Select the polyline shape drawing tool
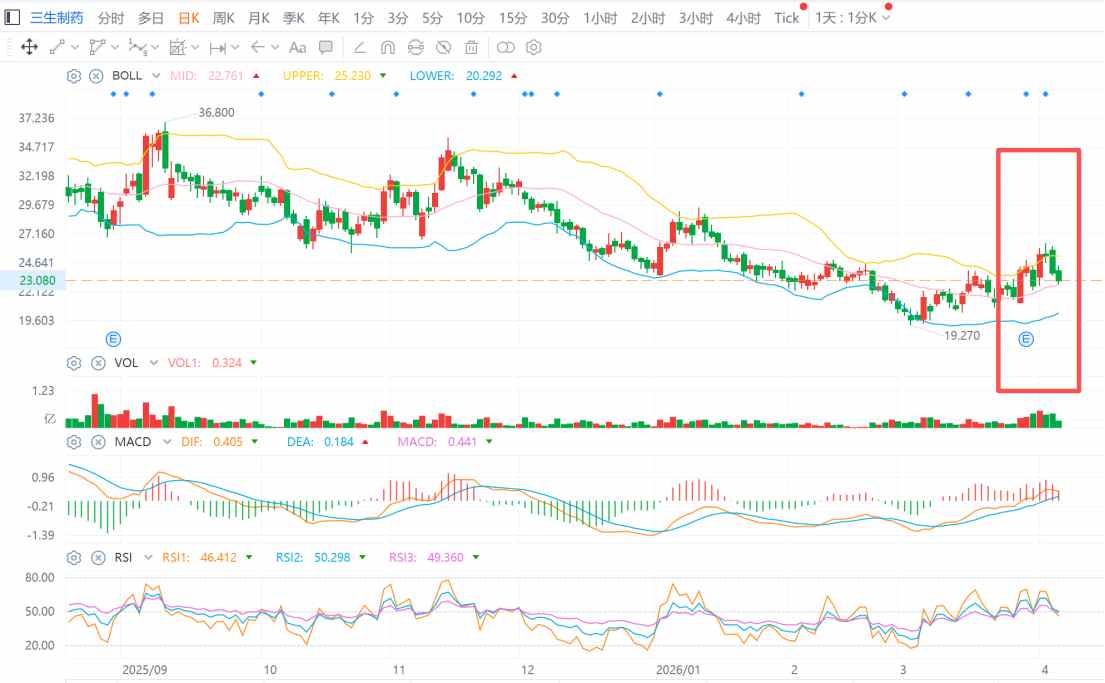The width and height of the screenshot is (1105, 683). tap(97, 47)
